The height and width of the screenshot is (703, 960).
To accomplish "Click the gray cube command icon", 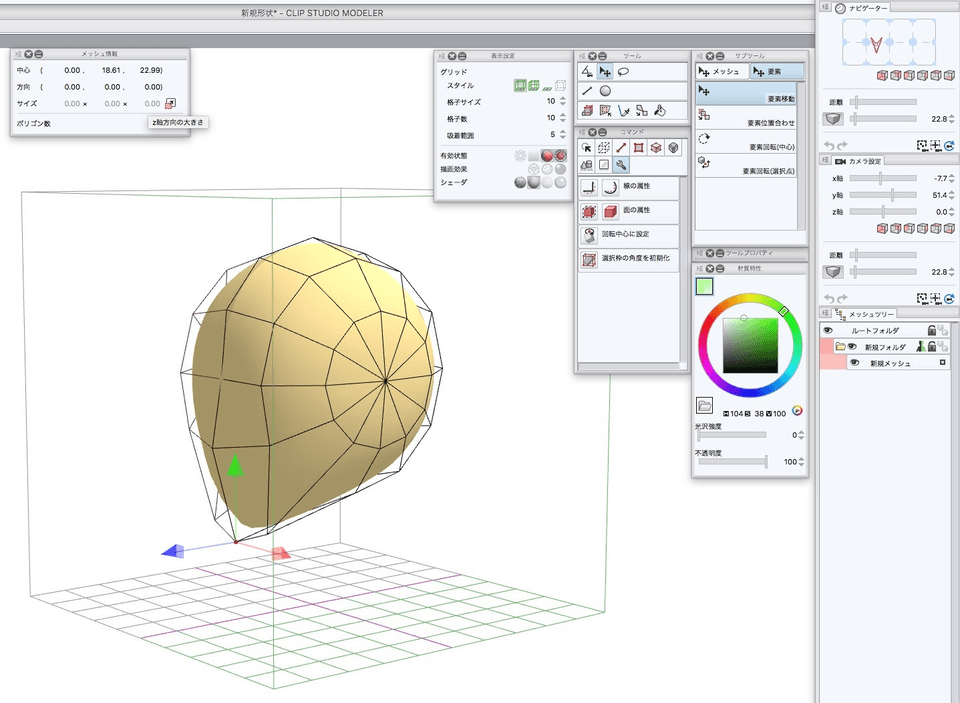I will click(x=673, y=148).
